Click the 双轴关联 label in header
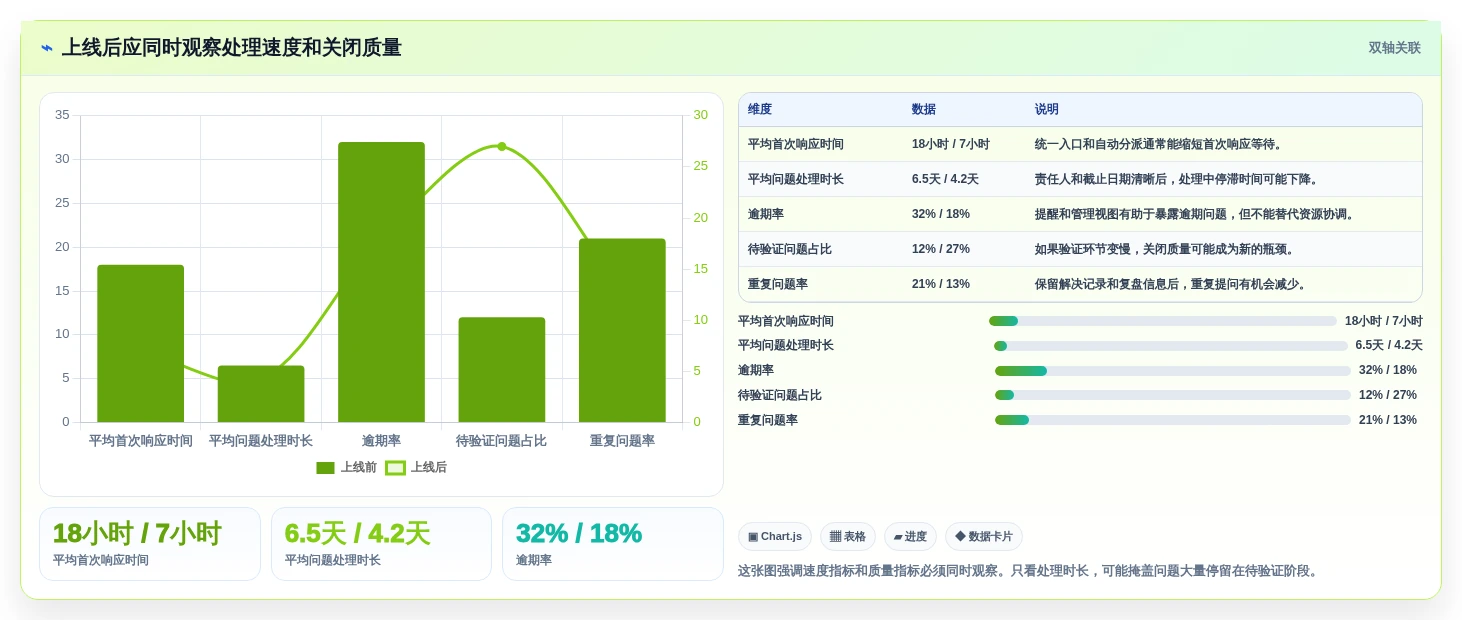The height and width of the screenshot is (620, 1462). [1394, 48]
